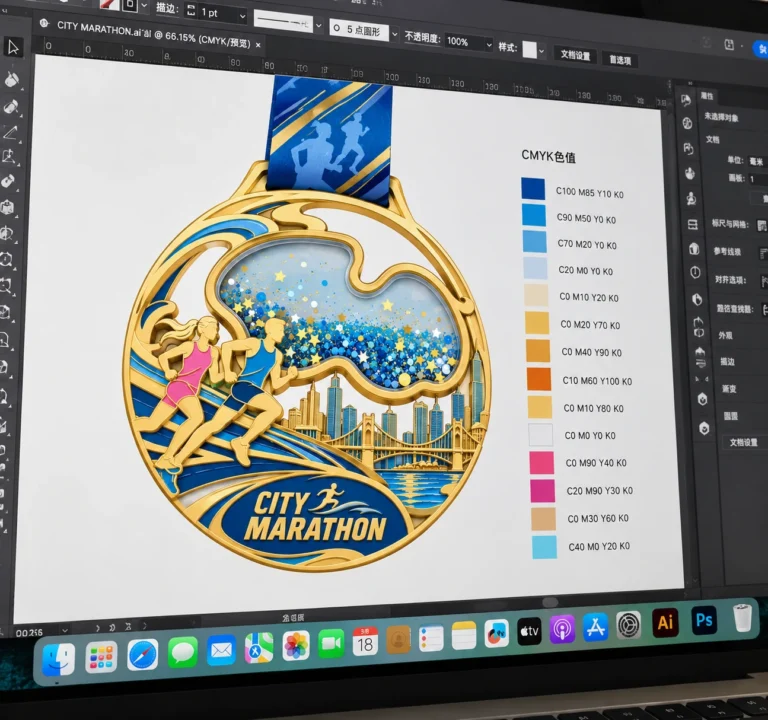The image size is (768, 720).
Task: Click the 画板 artboard number field
Action: tap(758, 179)
